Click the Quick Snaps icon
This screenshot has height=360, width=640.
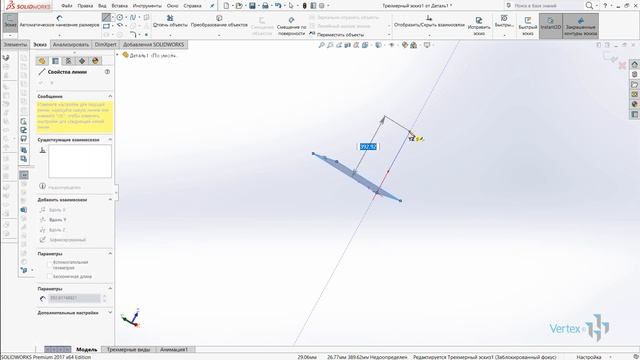pos(504,18)
